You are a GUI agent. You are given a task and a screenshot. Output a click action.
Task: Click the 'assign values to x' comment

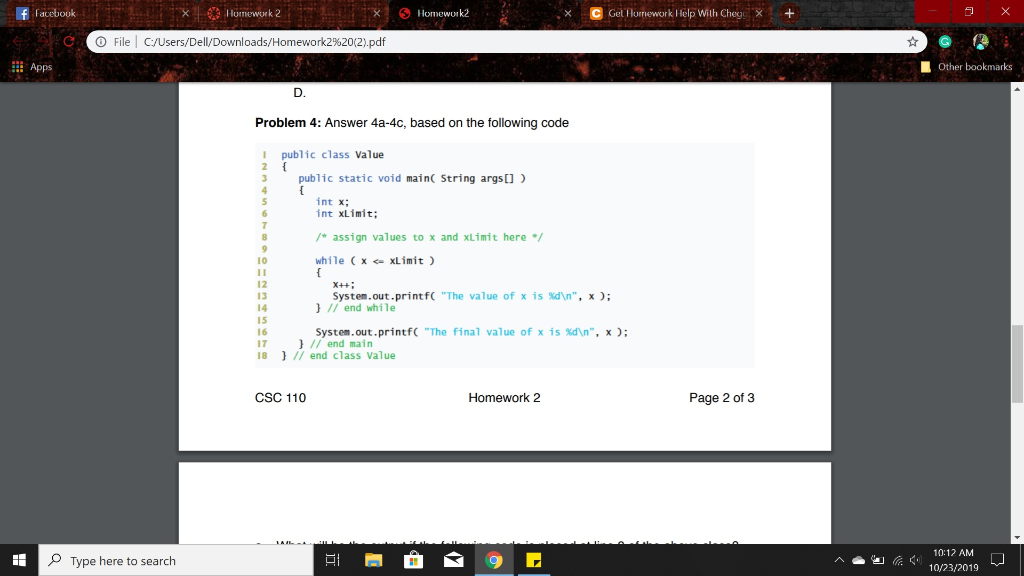429,237
